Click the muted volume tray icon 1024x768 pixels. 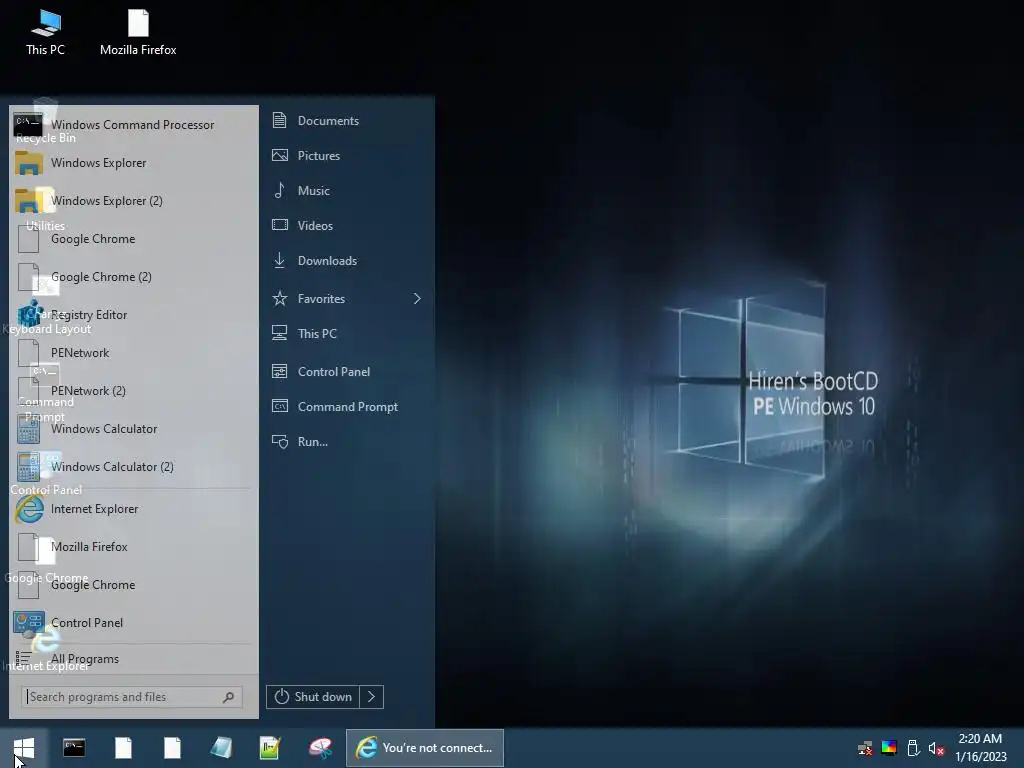click(936, 748)
